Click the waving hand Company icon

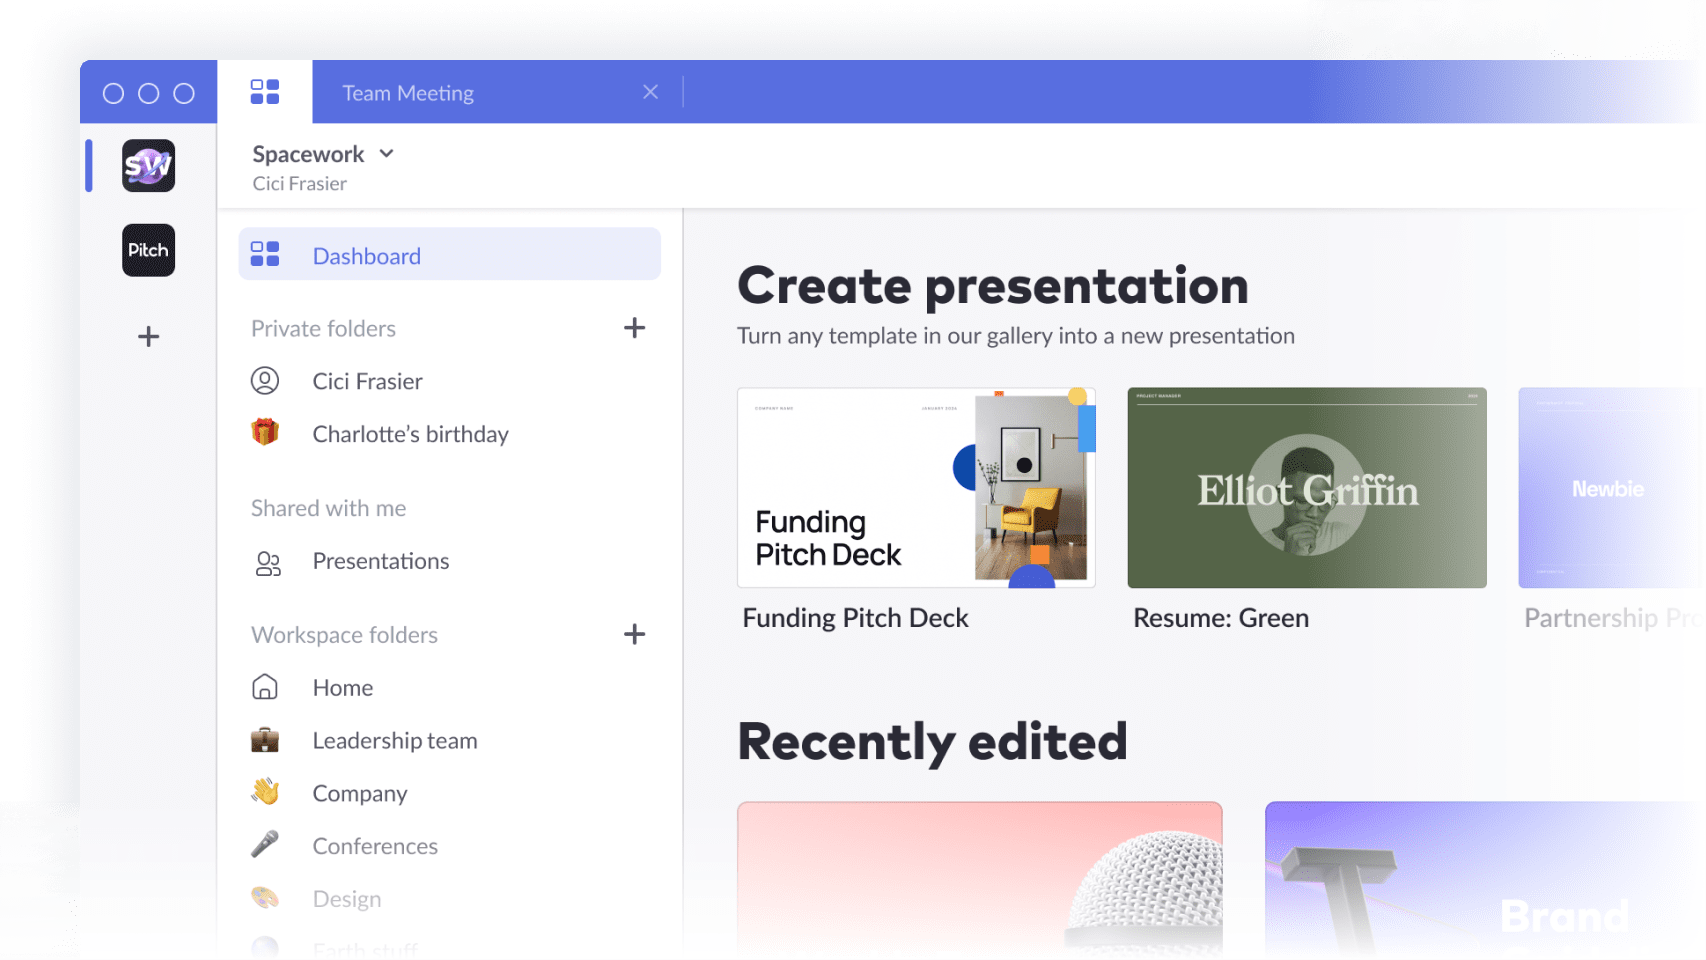pyautogui.click(x=265, y=792)
